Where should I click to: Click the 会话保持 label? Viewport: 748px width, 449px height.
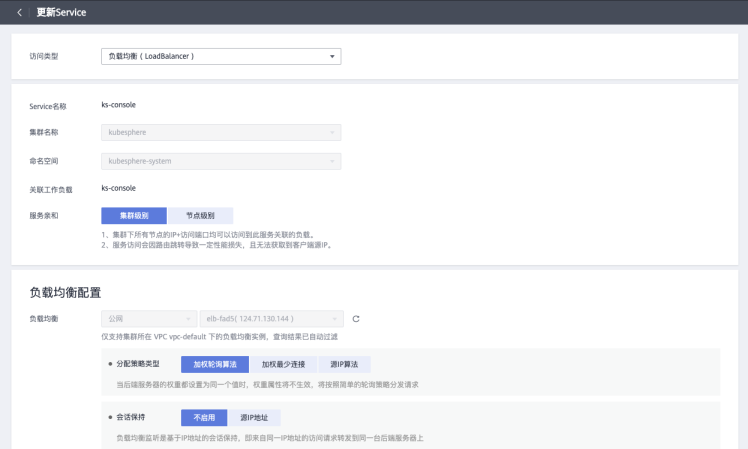coord(131,417)
